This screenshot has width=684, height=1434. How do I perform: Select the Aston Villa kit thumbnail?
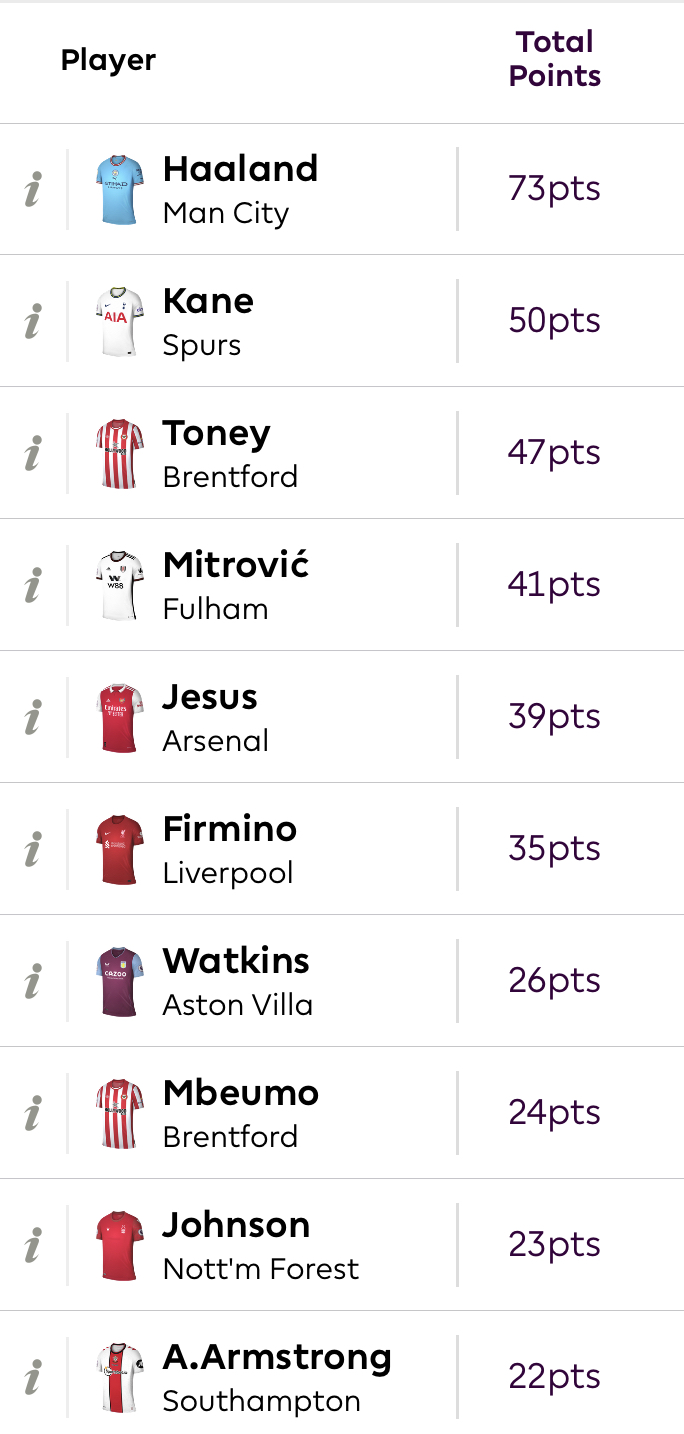point(119,980)
